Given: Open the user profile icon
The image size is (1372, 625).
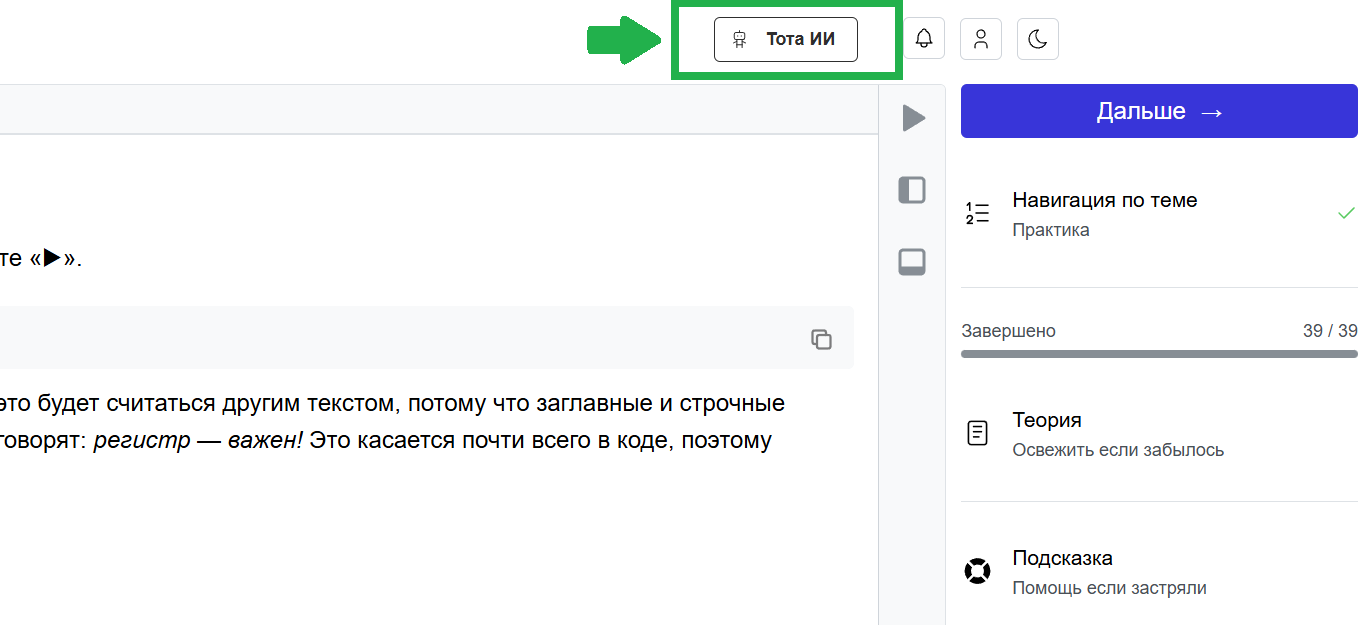Looking at the screenshot, I should point(981,40).
